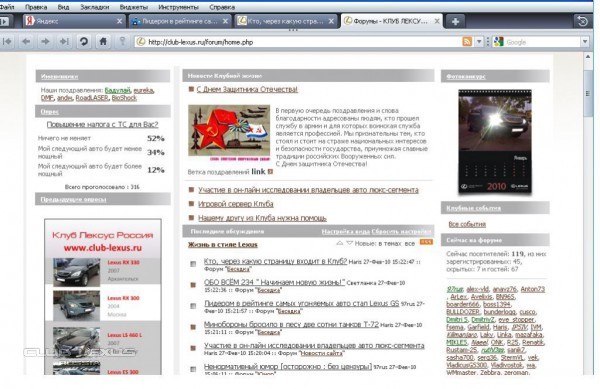Click the RSS feed icon in address bar
This screenshot has height=389, width=600.
(467, 42)
